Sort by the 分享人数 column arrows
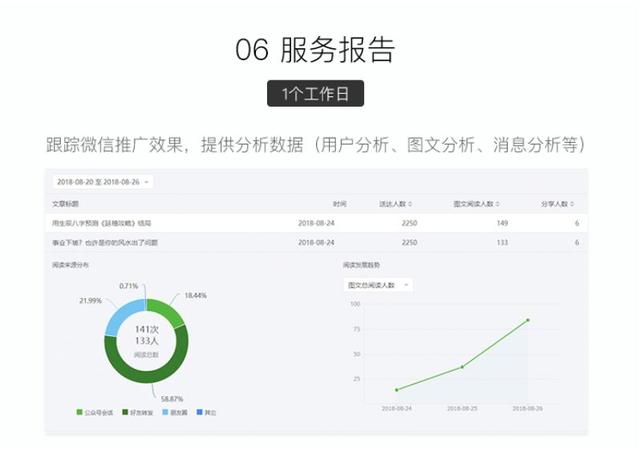This screenshot has width=640, height=467. 572,204
